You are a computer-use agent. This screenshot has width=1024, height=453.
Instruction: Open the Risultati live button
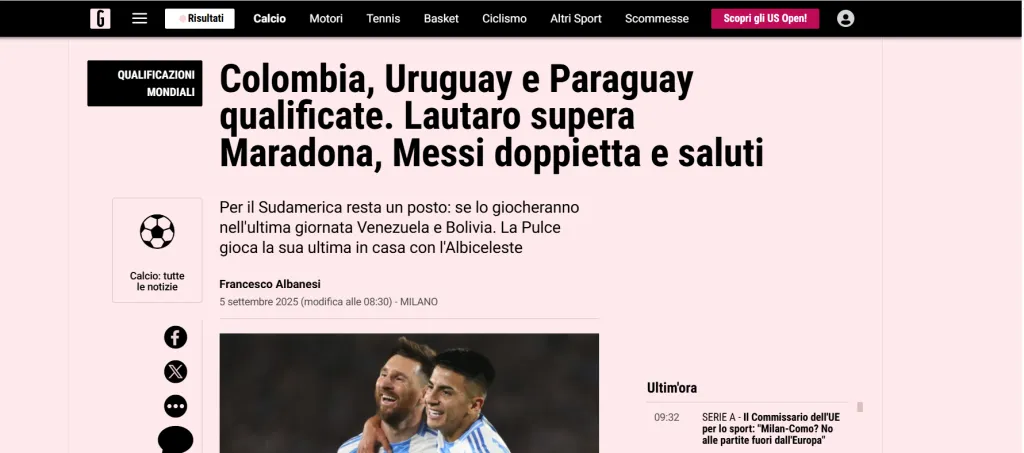click(x=199, y=18)
